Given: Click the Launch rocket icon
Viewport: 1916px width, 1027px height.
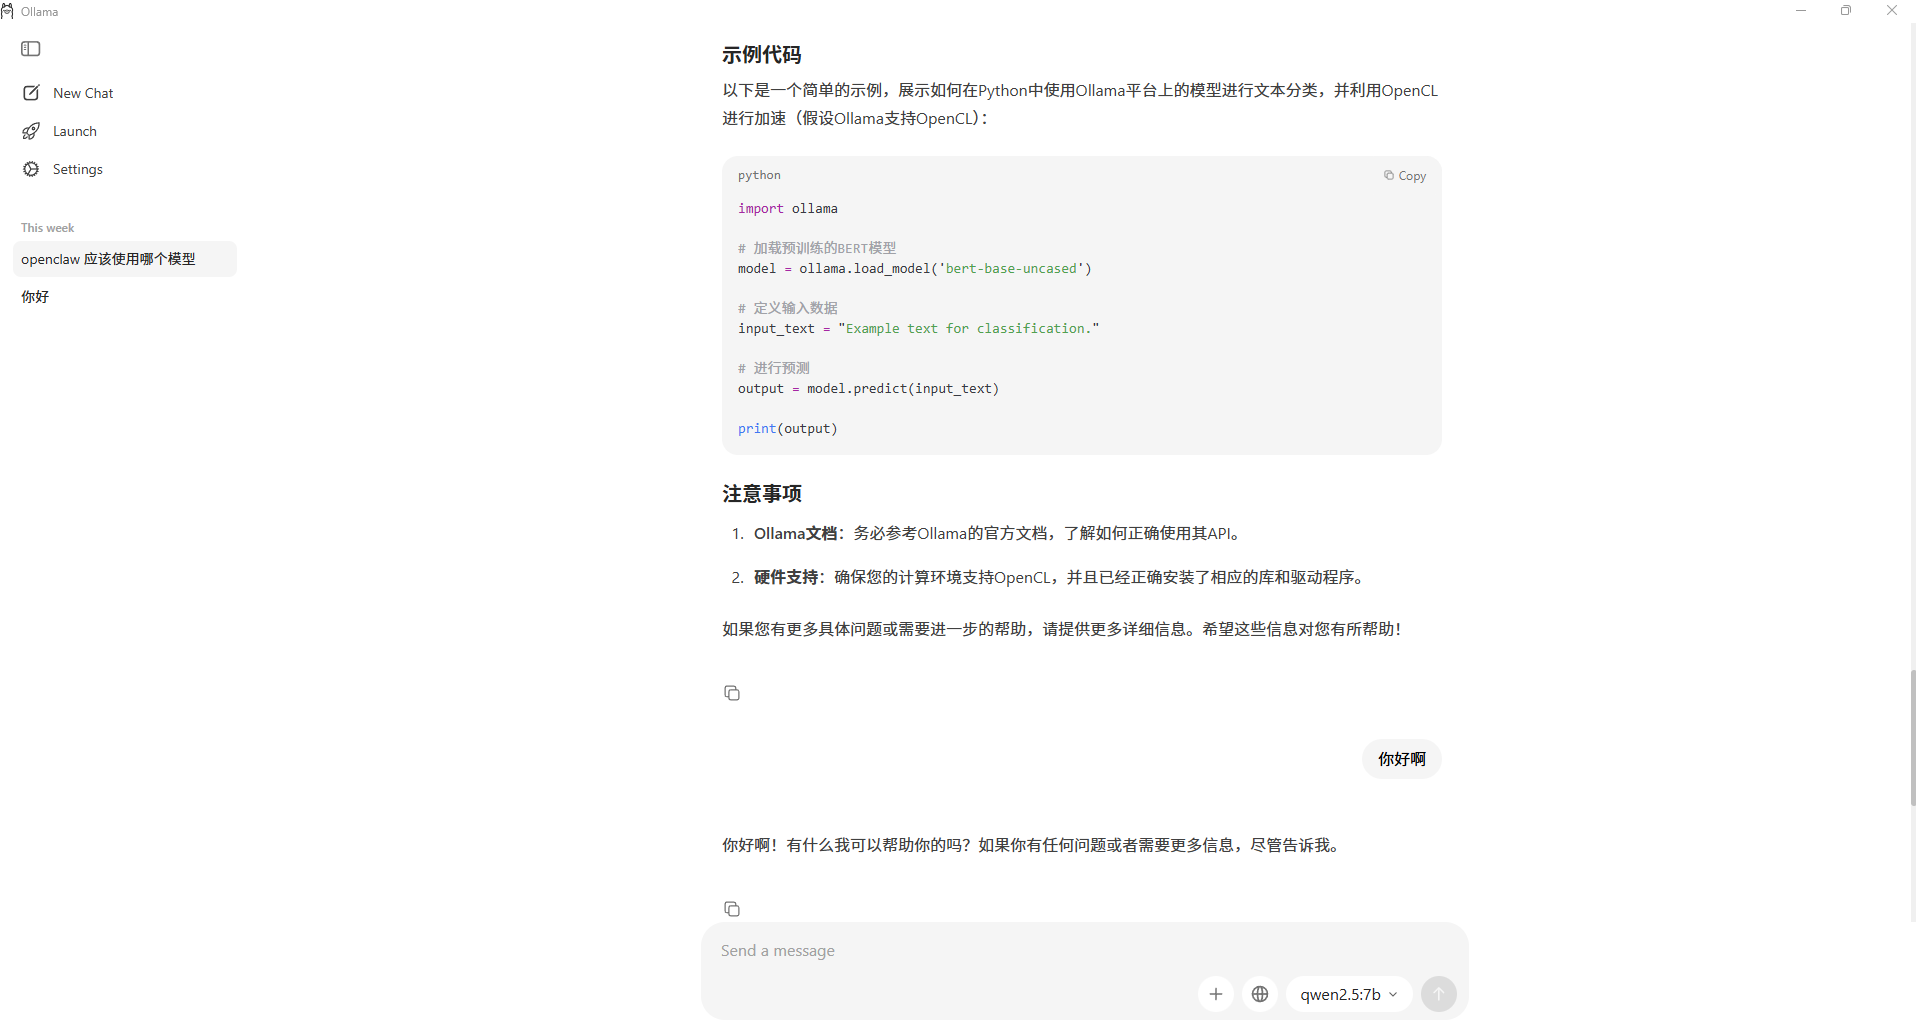Looking at the screenshot, I should pyautogui.click(x=31, y=131).
